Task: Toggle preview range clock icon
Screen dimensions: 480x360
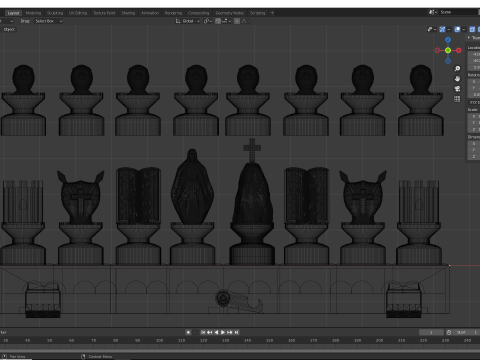Action: click(449, 332)
